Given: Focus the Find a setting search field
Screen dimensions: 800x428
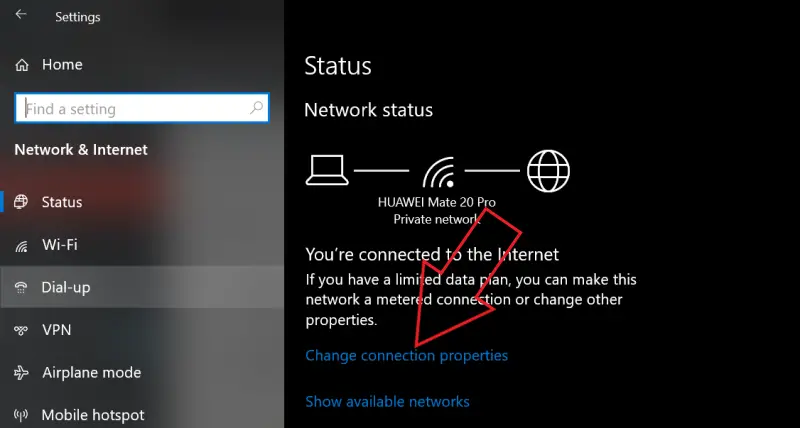Looking at the screenshot, I should (x=142, y=108).
